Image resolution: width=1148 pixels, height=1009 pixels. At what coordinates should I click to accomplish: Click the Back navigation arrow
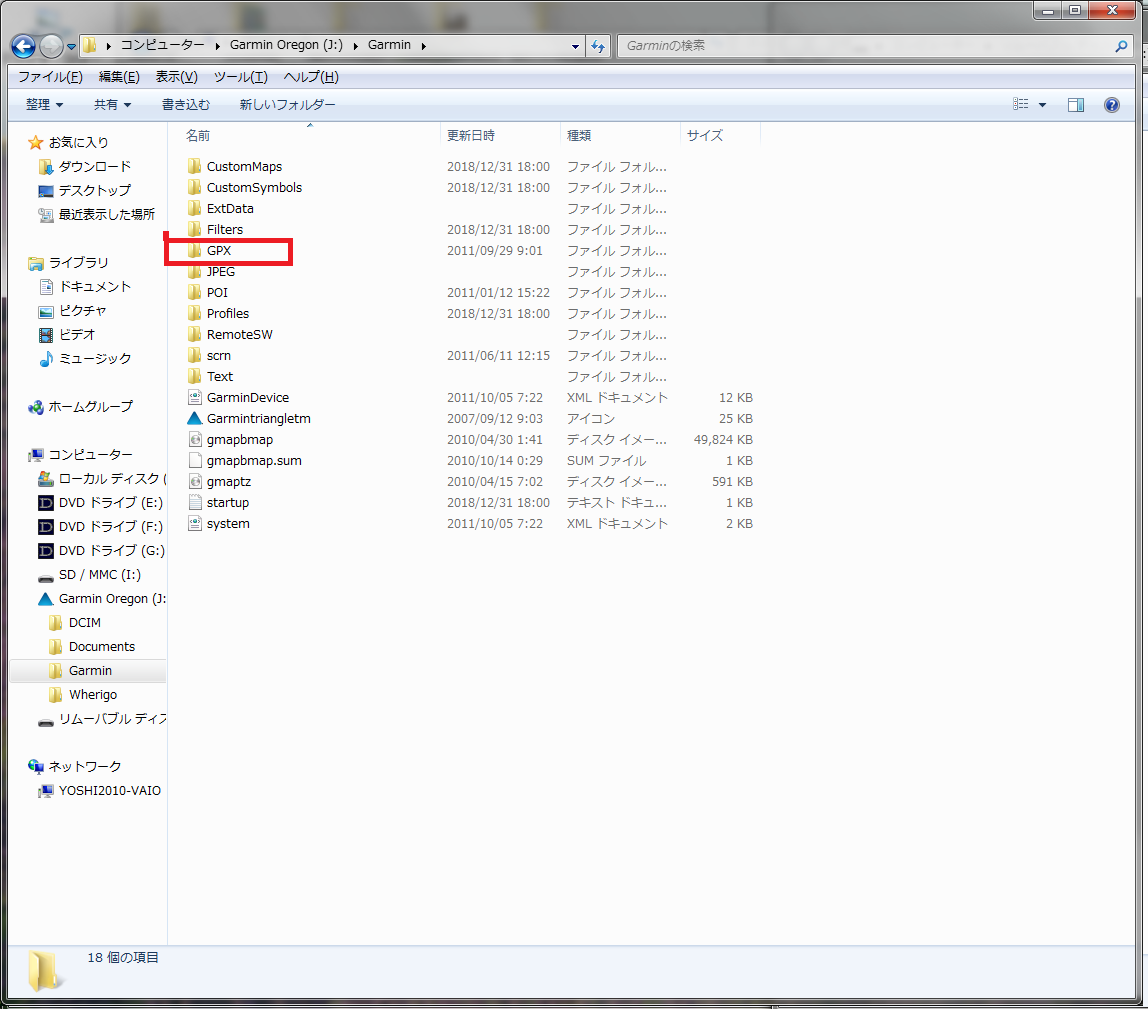point(23,46)
